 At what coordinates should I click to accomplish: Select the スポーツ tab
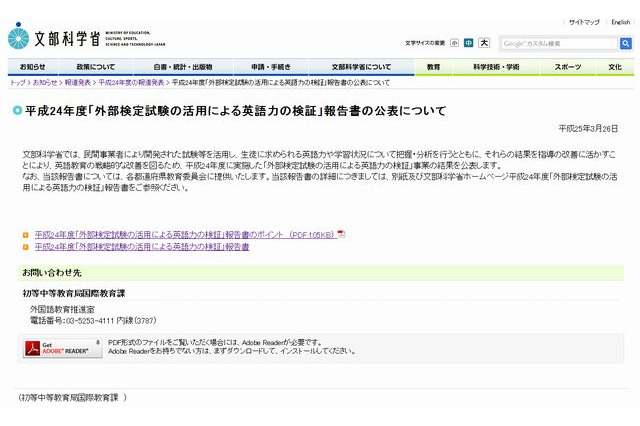[x=567, y=67]
